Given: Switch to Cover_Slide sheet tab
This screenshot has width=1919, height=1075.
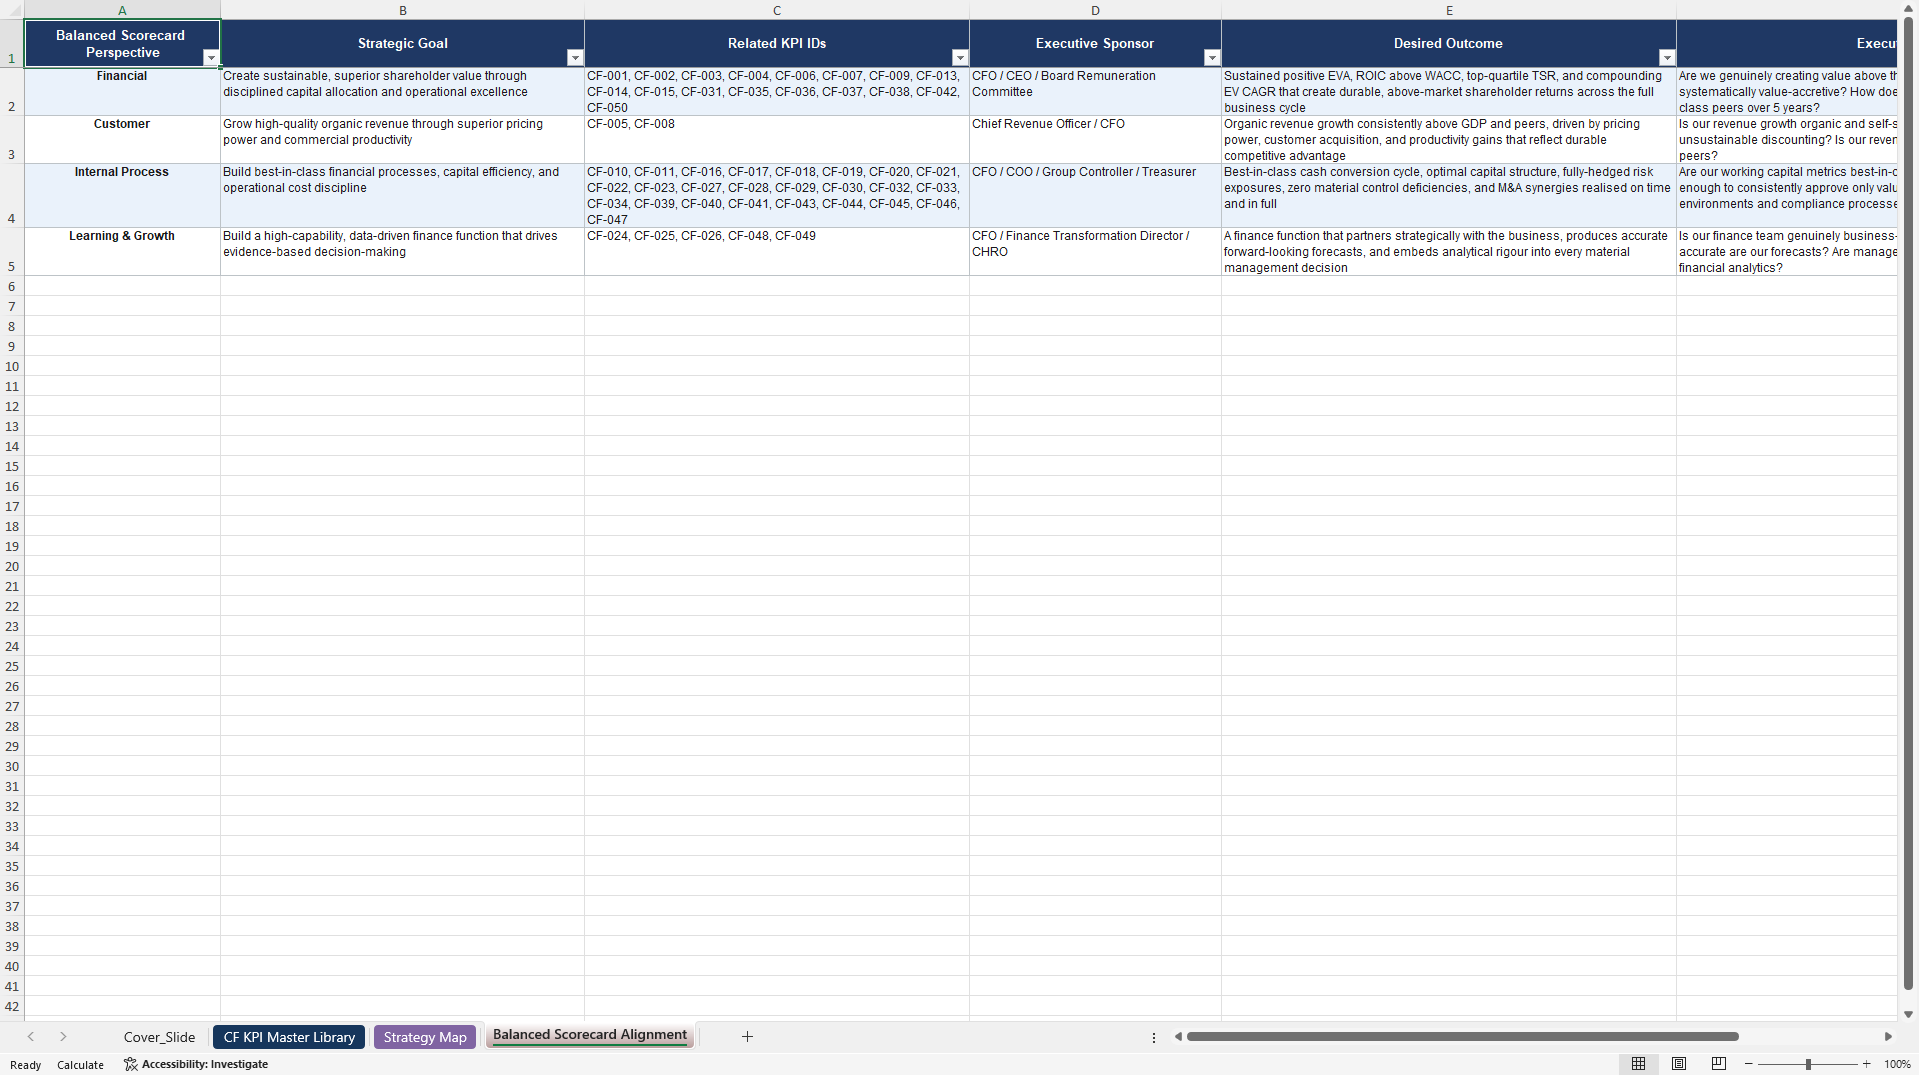Looking at the screenshot, I should pos(159,1037).
